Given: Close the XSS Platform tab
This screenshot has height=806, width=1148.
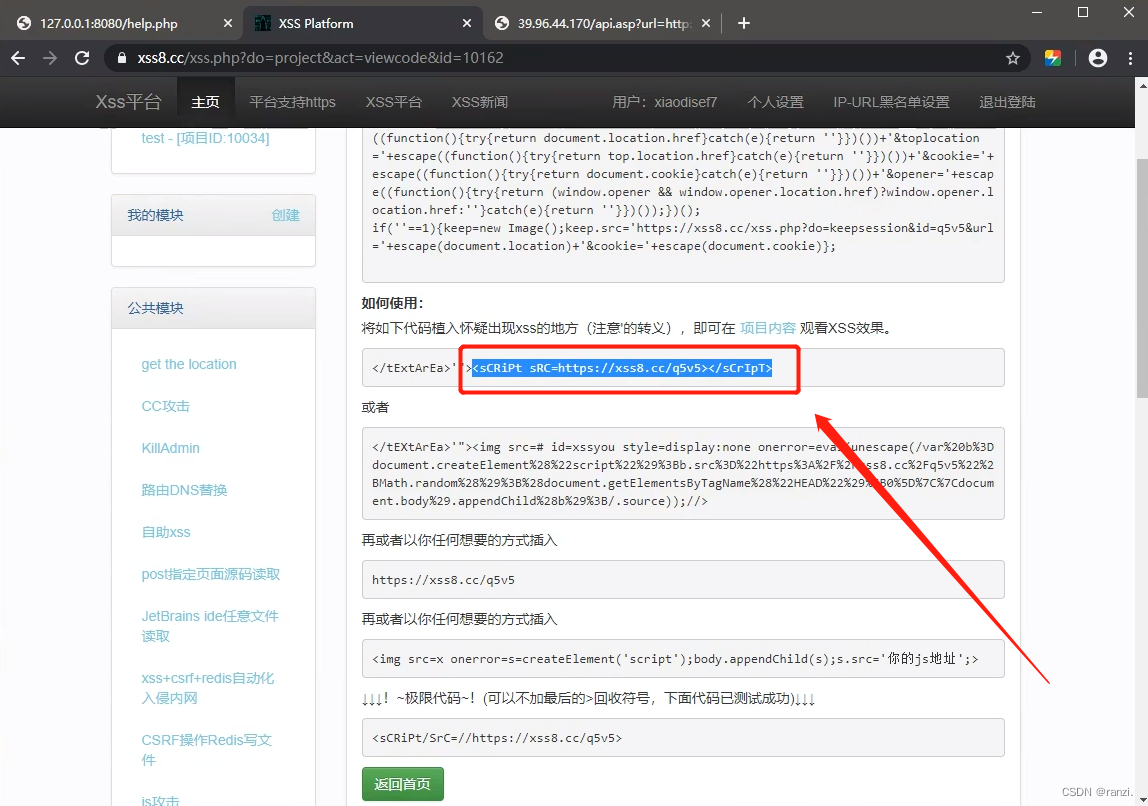Looking at the screenshot, I should coord(467,23).
